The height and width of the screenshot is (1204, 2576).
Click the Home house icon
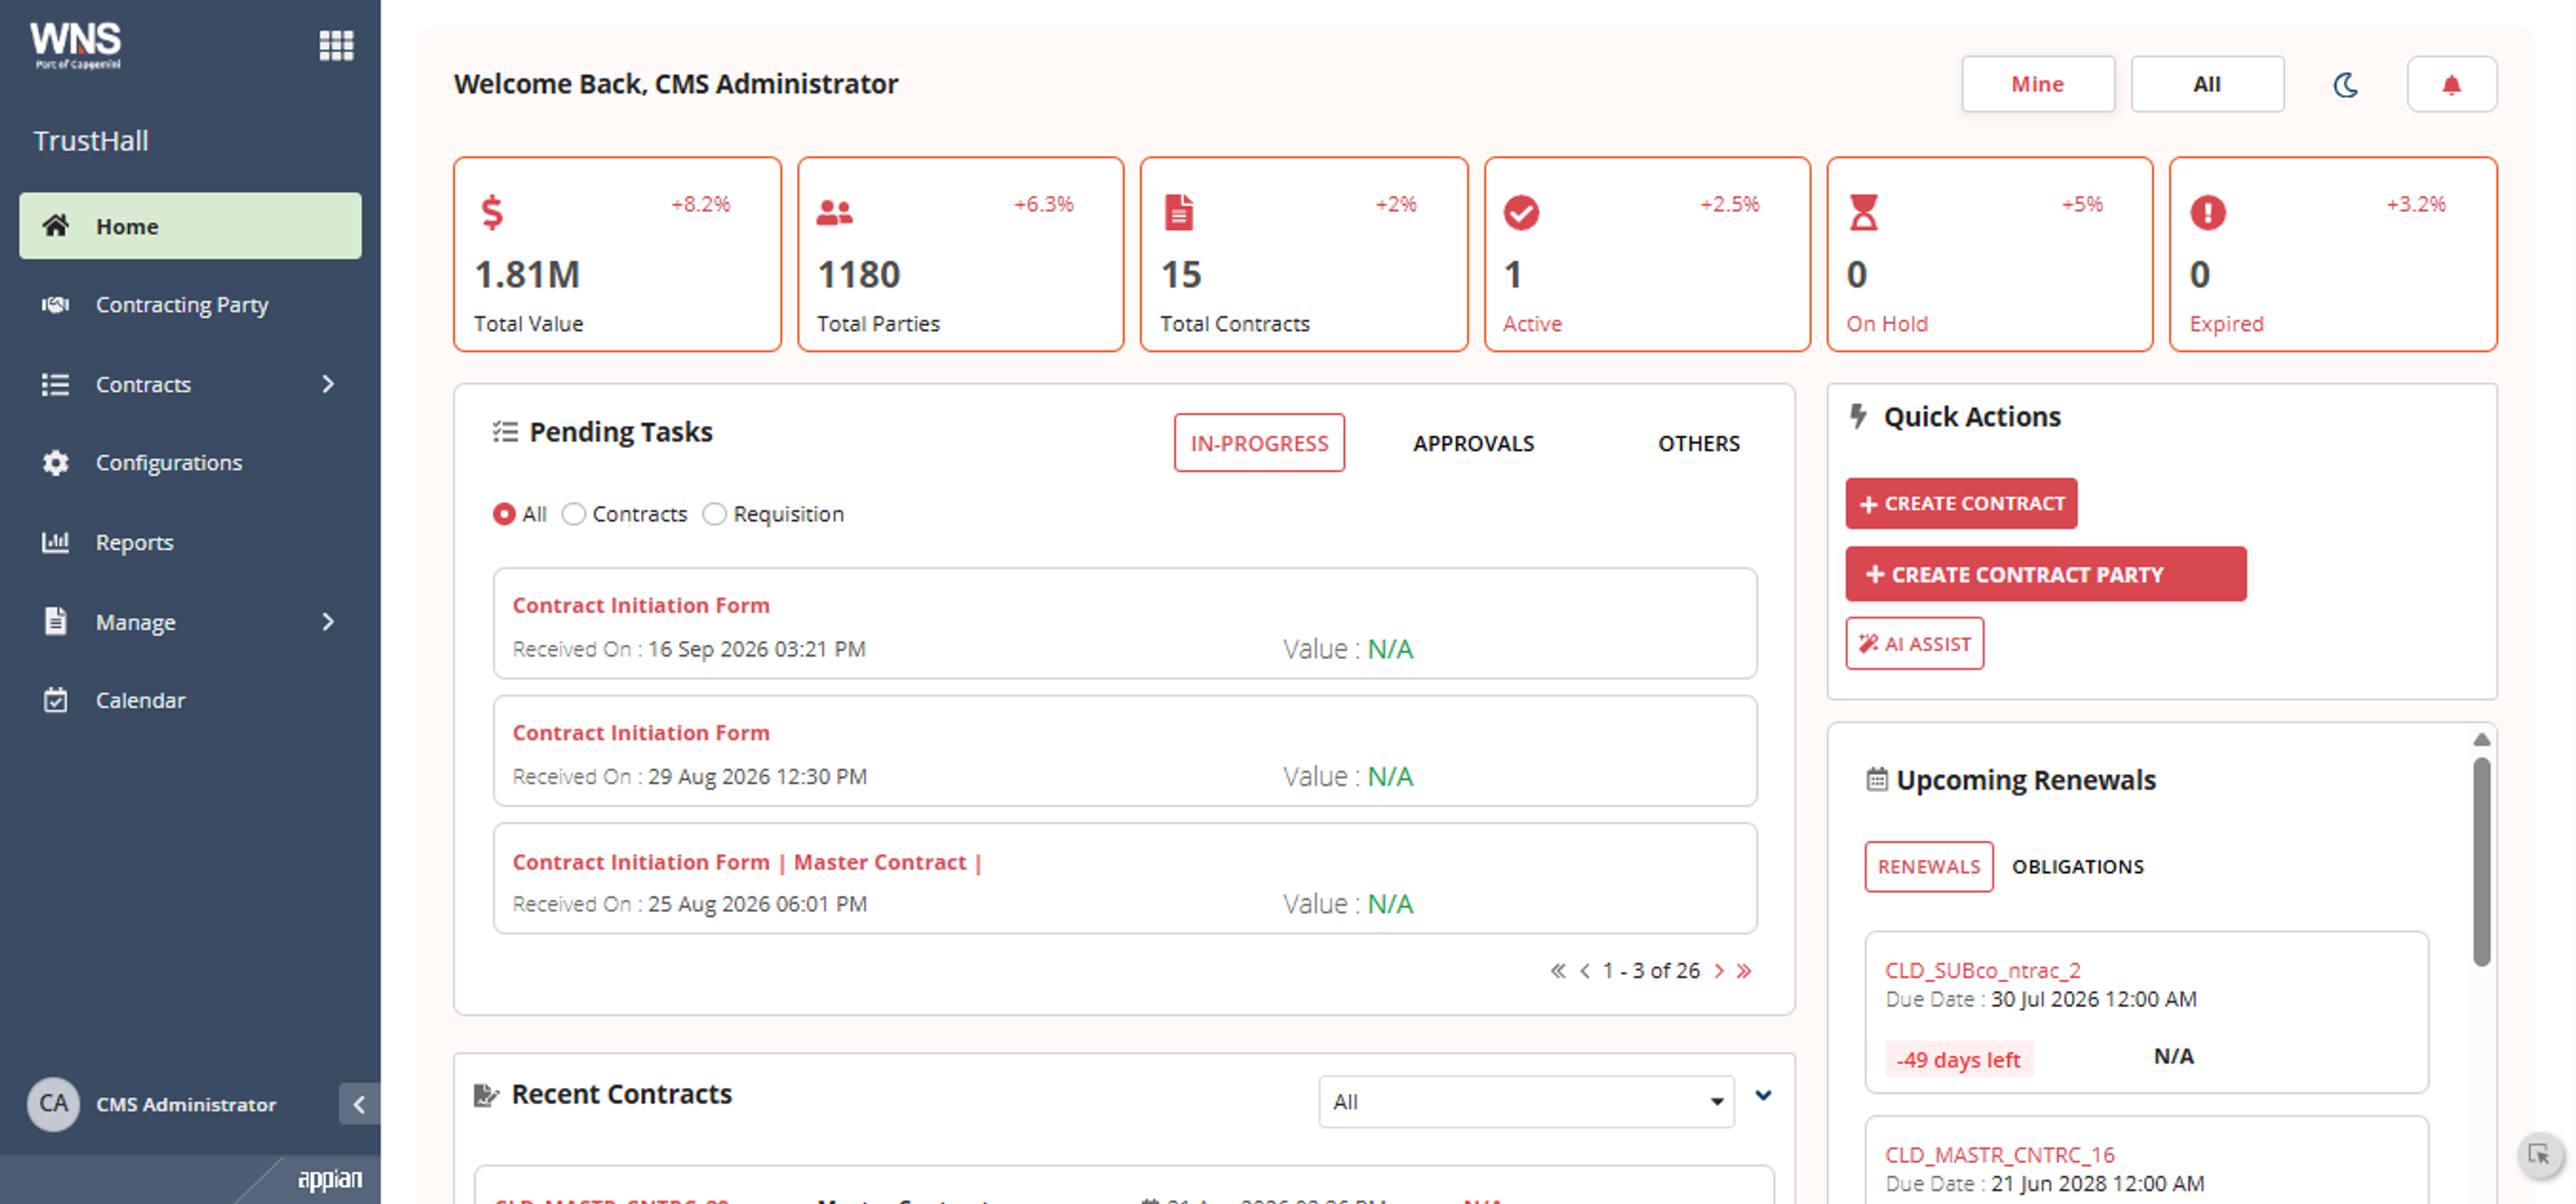tap(56, 226)
